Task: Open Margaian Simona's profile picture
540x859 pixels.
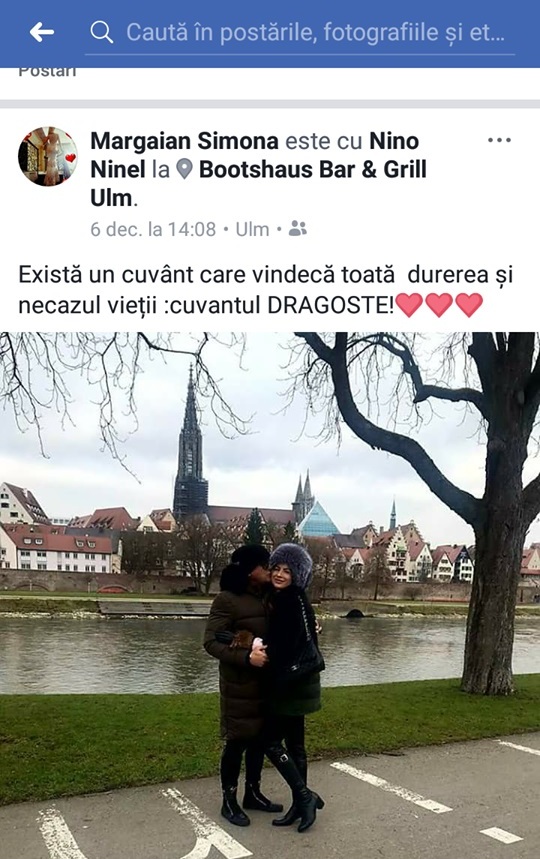Action: [x=48, y=156]
